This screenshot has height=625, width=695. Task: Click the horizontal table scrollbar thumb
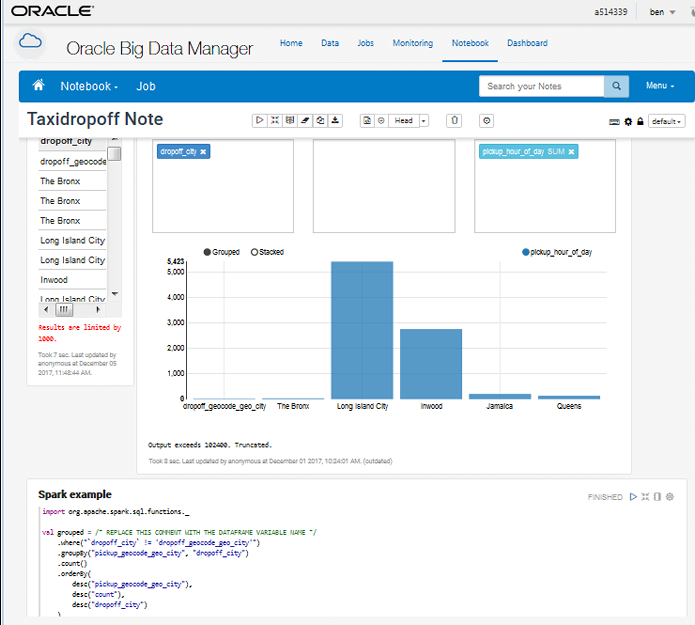point(64,309)
